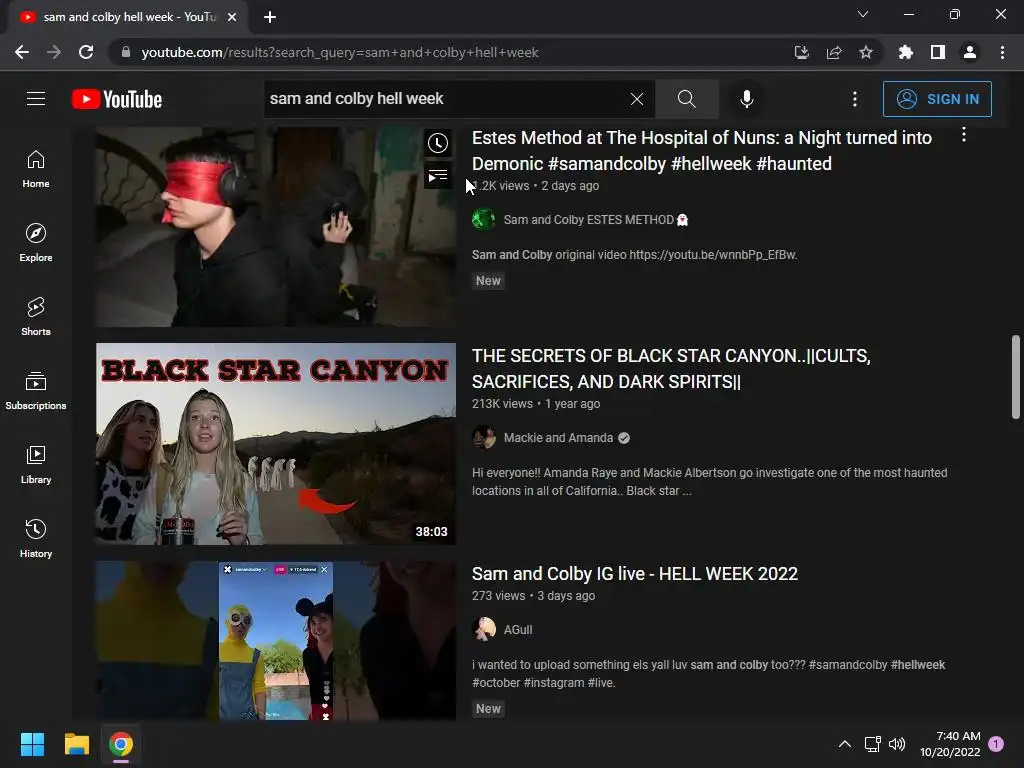Reload the page
The image size is (1024, 768).
pos(86,52)
